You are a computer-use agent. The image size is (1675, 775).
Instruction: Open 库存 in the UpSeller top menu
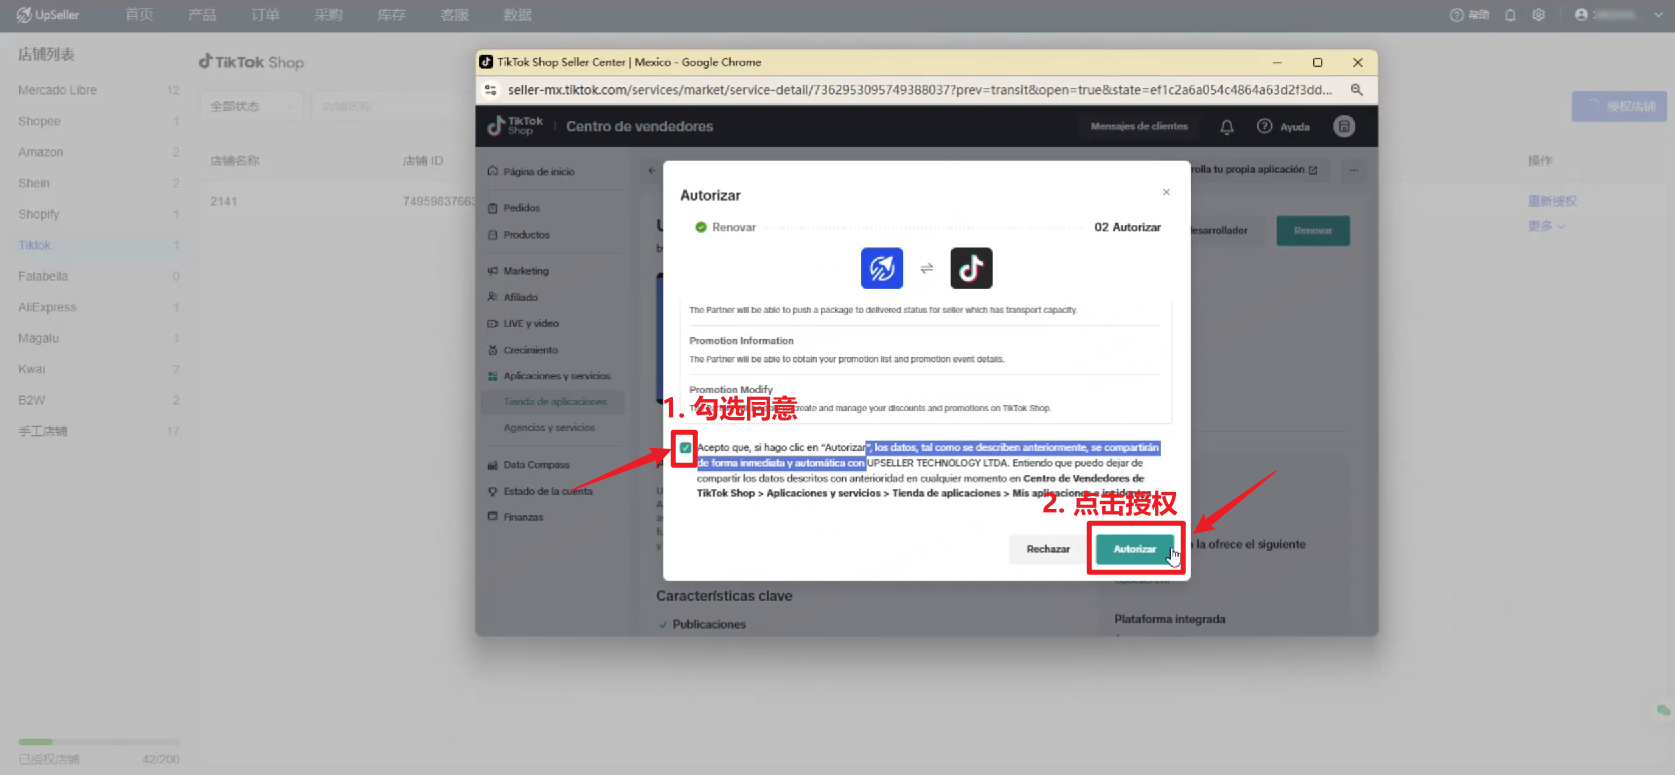click(391, 15)
